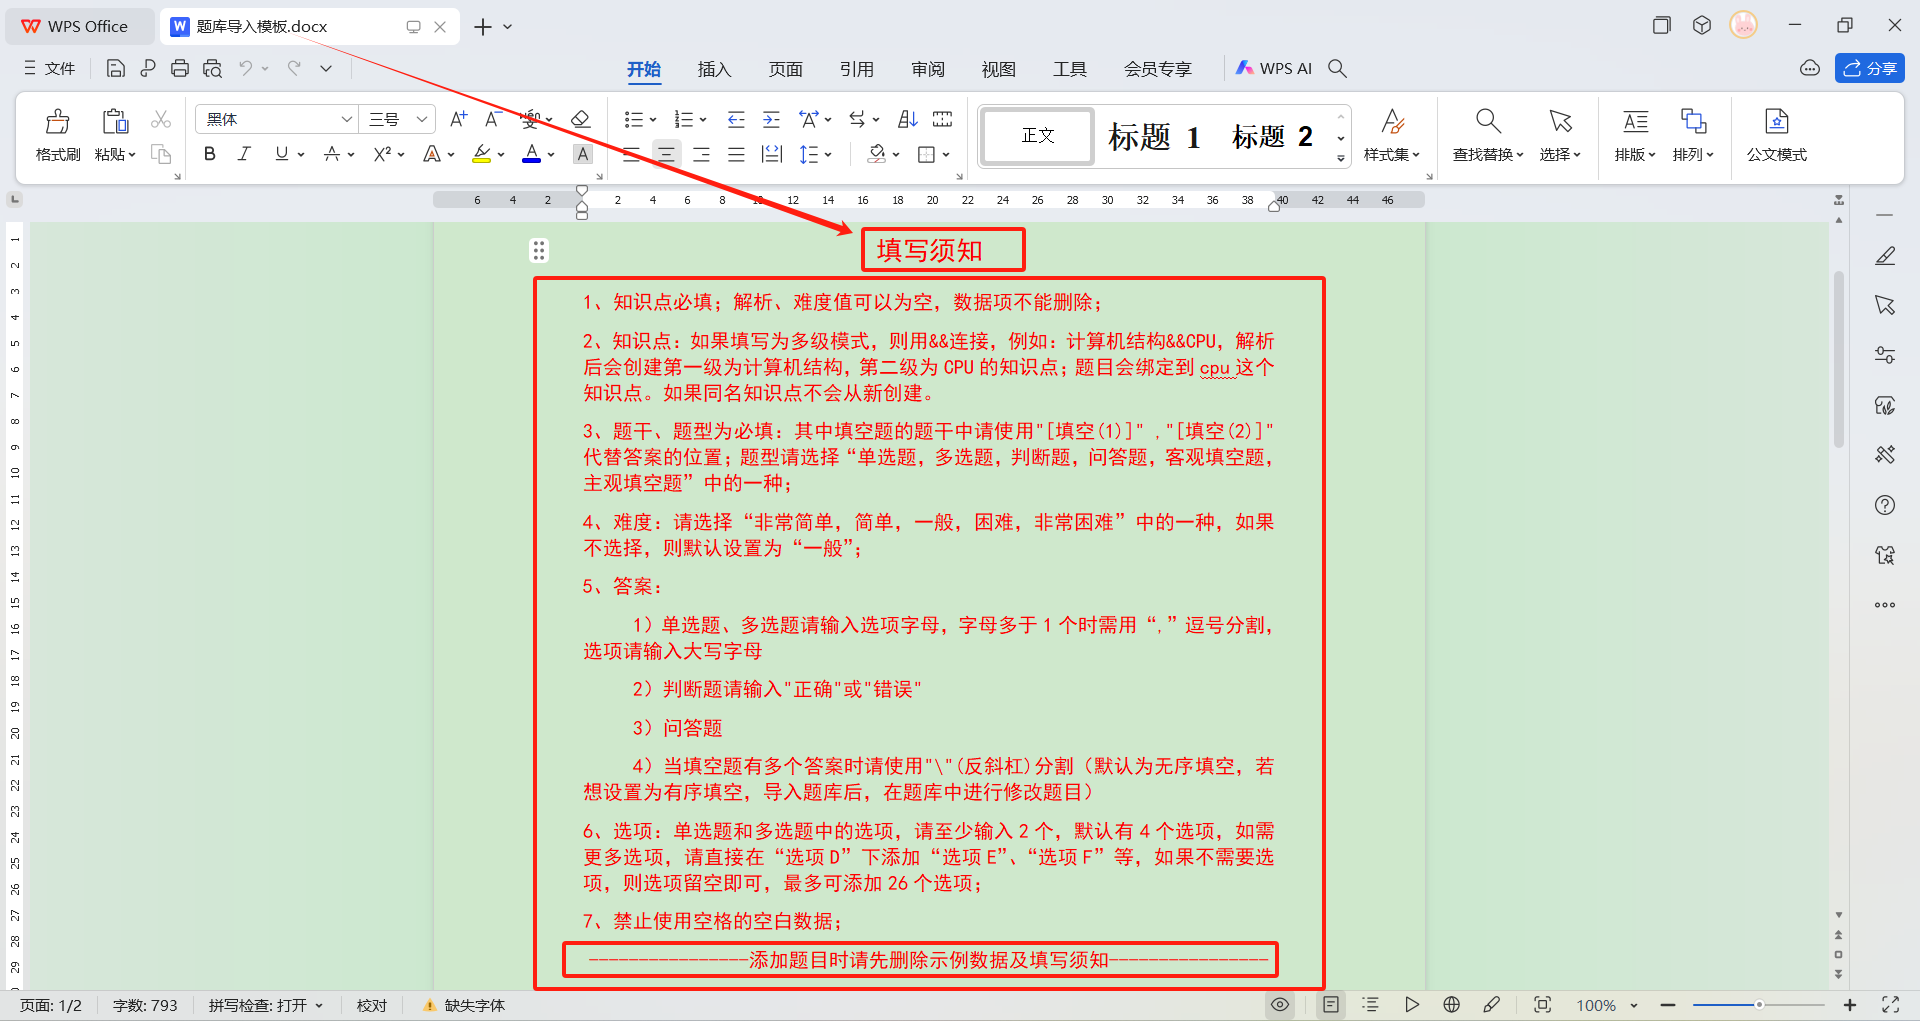Click the 题库导入模板.docx document tab
1920x1021 pixels.
262,27
